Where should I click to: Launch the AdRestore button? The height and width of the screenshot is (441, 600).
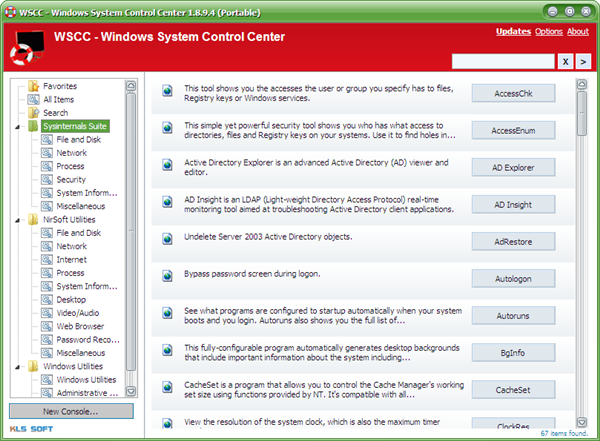tap(514, 242)
